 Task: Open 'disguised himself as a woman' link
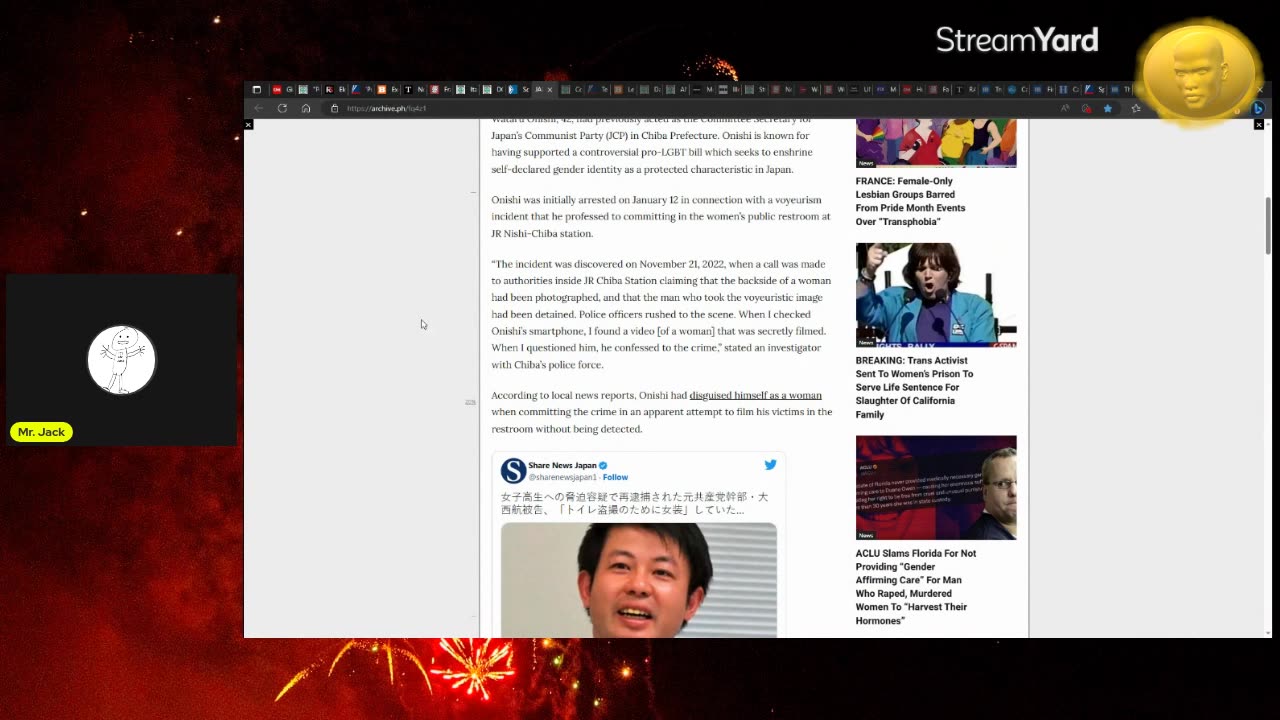click(755, 395)
